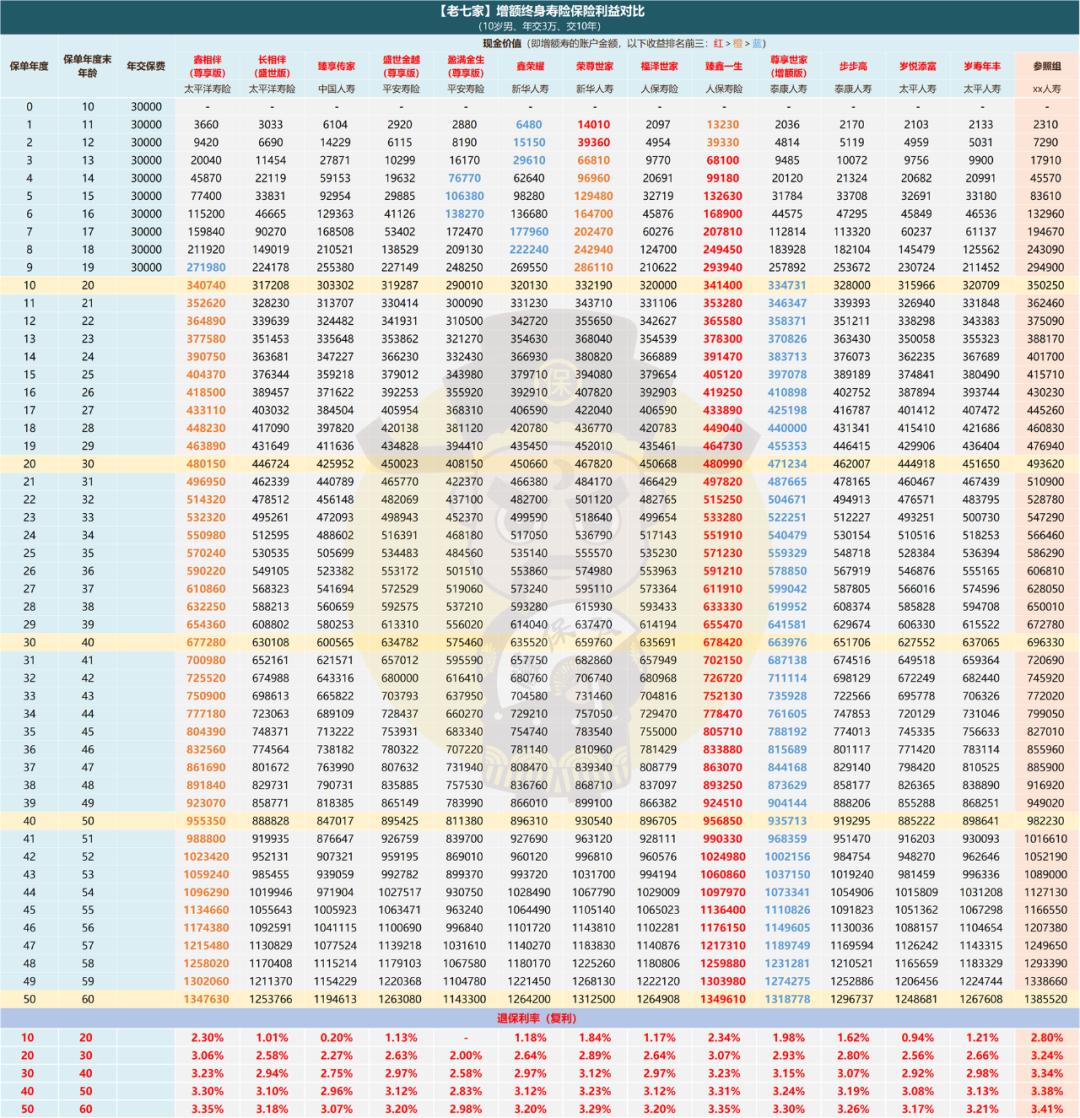Click the 退保利率（复利） section header
1080x1118 pixels.
537,1018
